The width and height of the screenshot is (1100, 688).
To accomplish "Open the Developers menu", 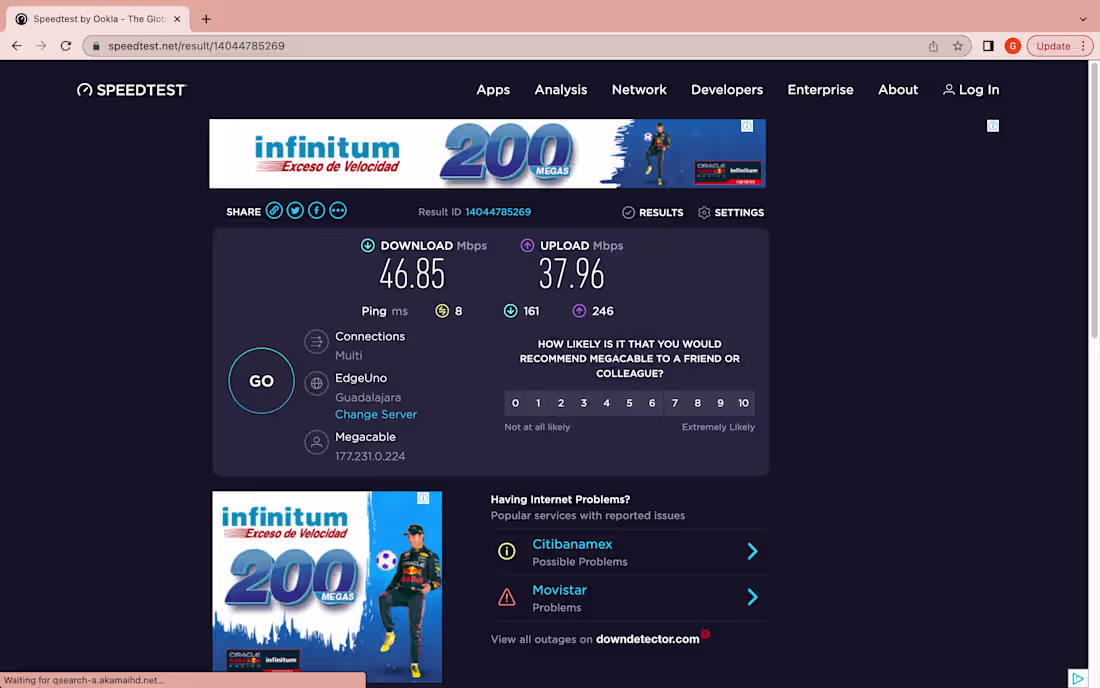I will click(727, 90).
